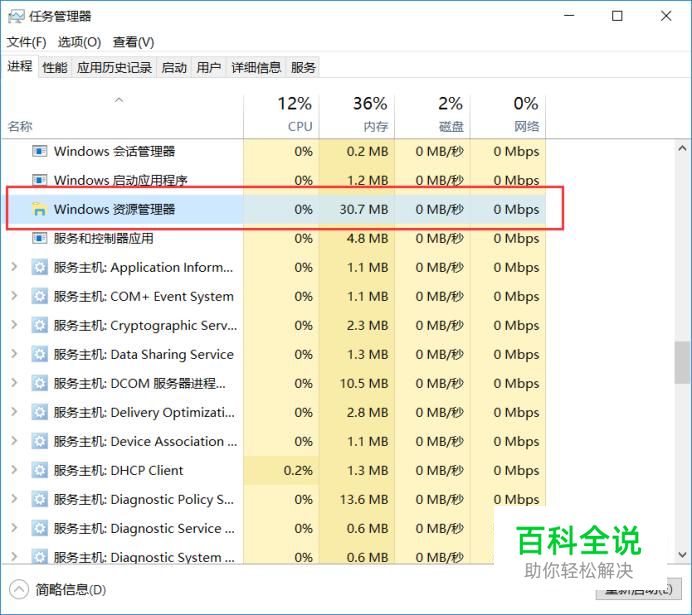Click gear icon of Diagnostic System host
This screenshot has width=692, height=615.
[x=40, y=557]
